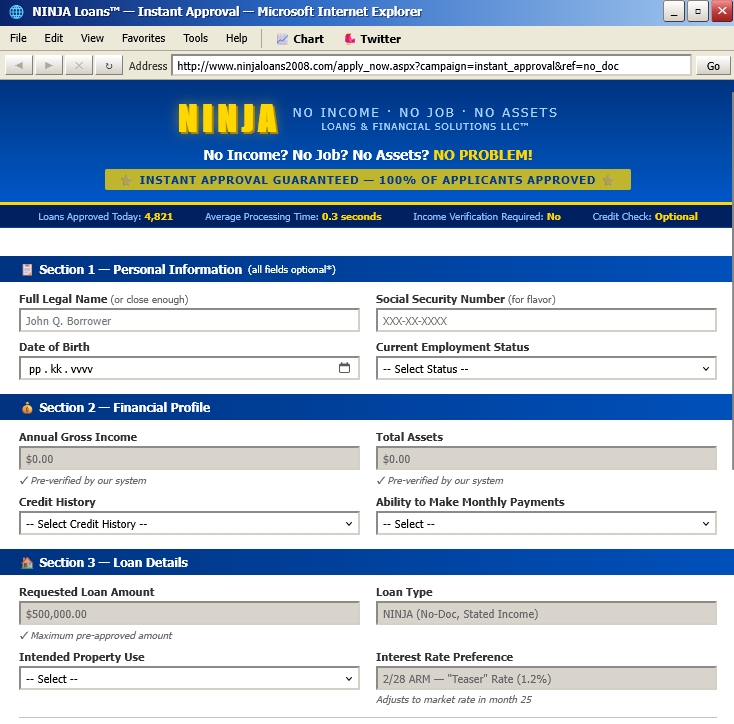
Task: Click the Section 1 clipboard icon
Action: [x=27, y=270]
